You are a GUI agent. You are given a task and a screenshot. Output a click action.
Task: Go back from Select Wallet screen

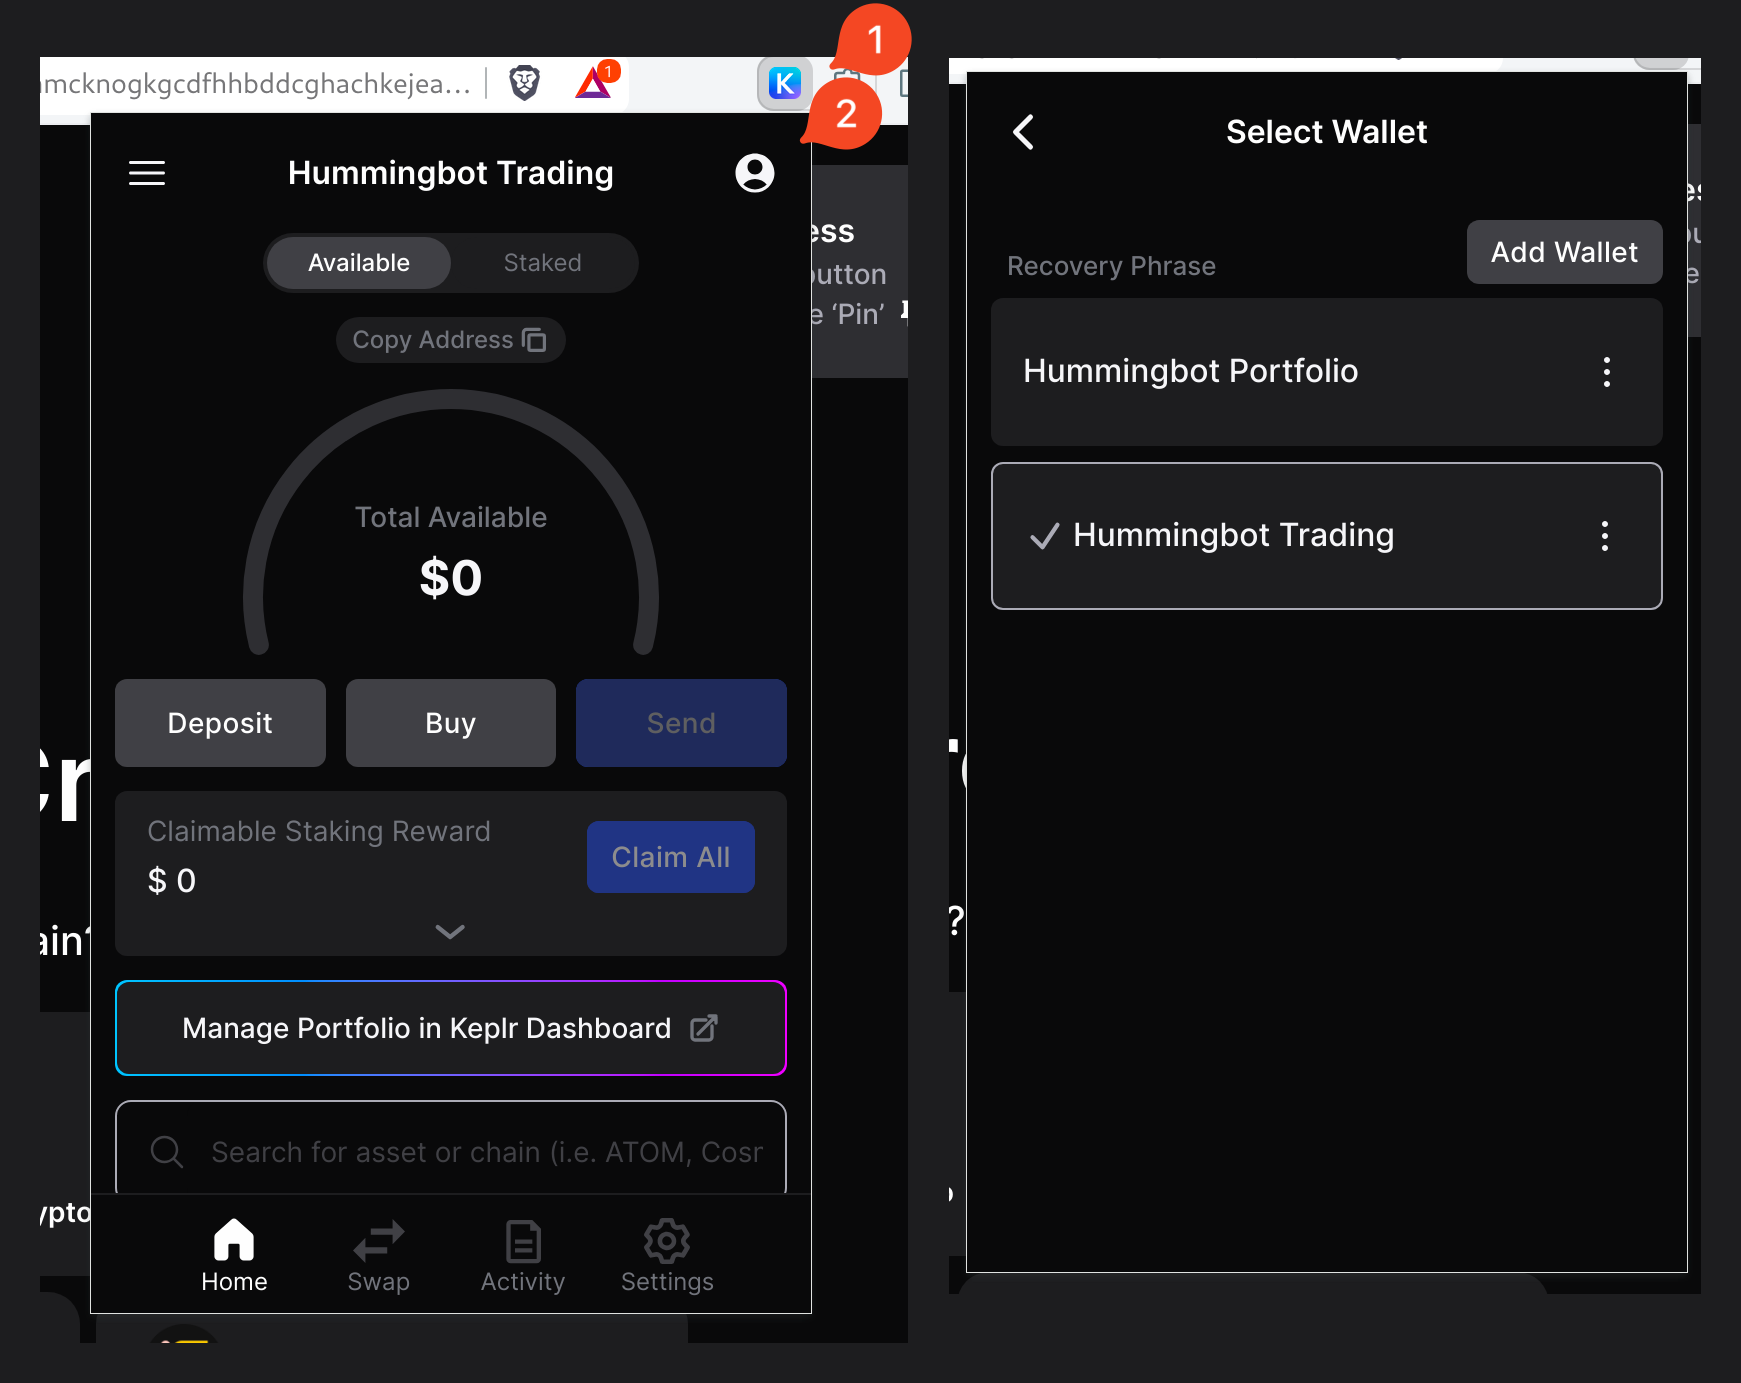tap(1023, 132)
